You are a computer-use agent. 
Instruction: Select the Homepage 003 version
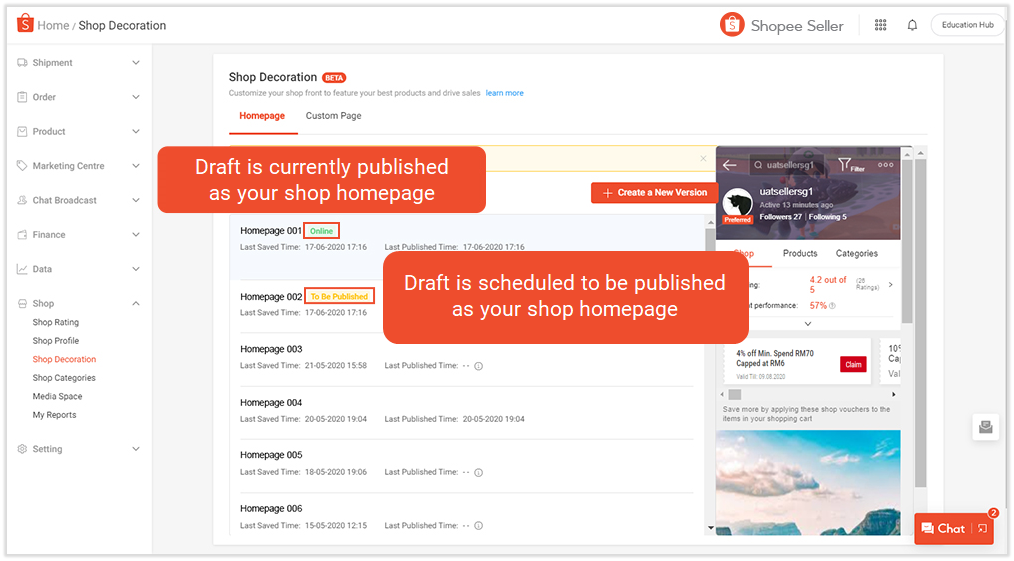(467, 357)
